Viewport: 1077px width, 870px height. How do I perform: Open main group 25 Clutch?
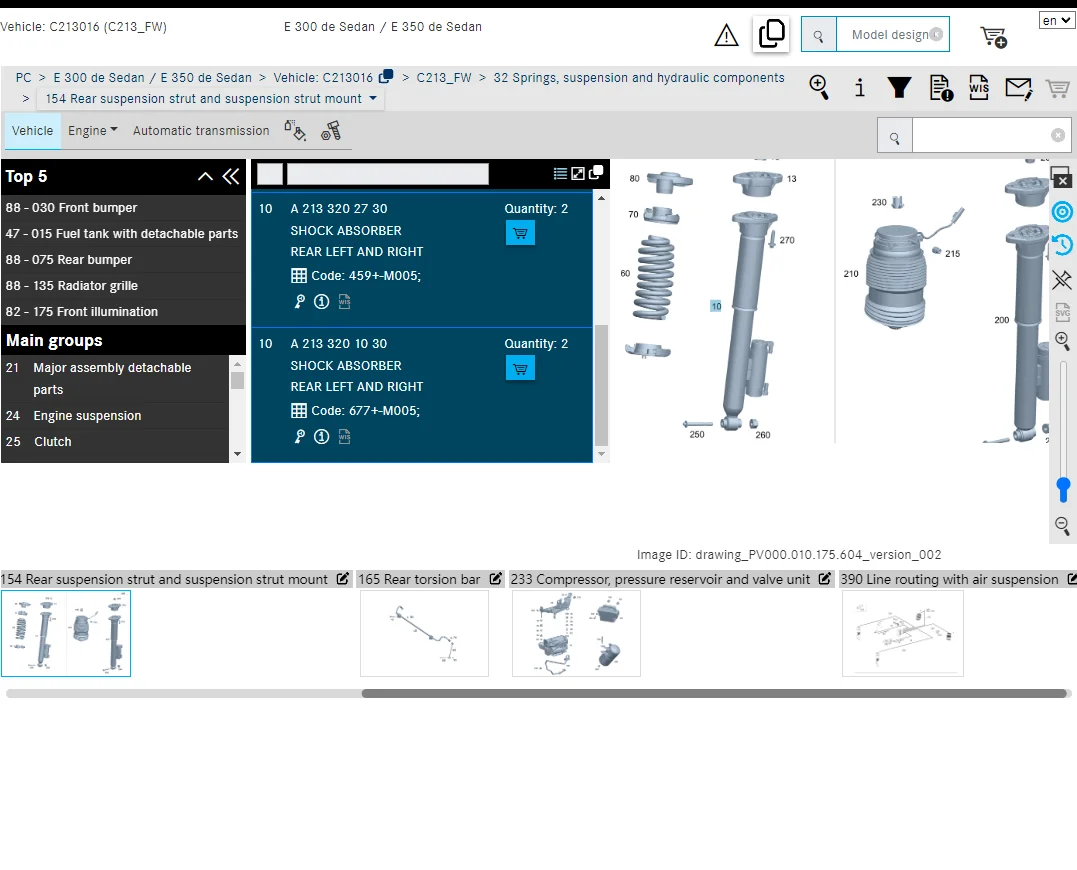115,442
